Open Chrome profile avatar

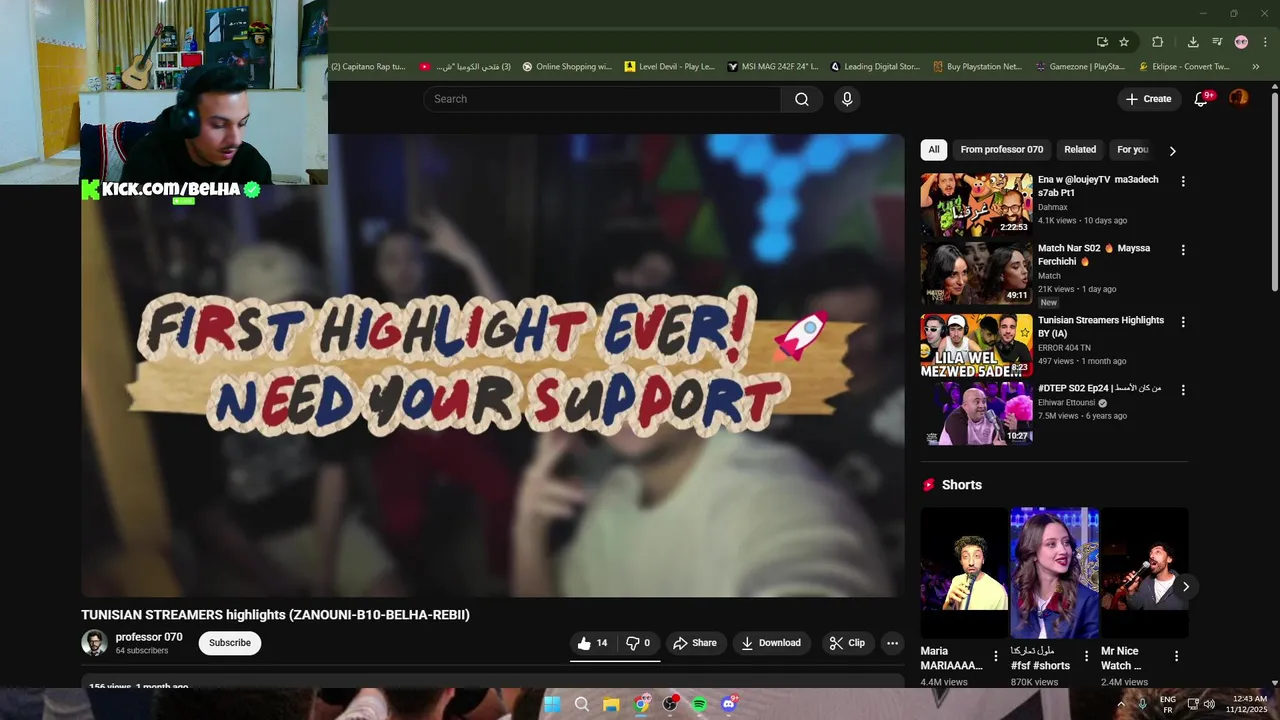(1241, 42)
